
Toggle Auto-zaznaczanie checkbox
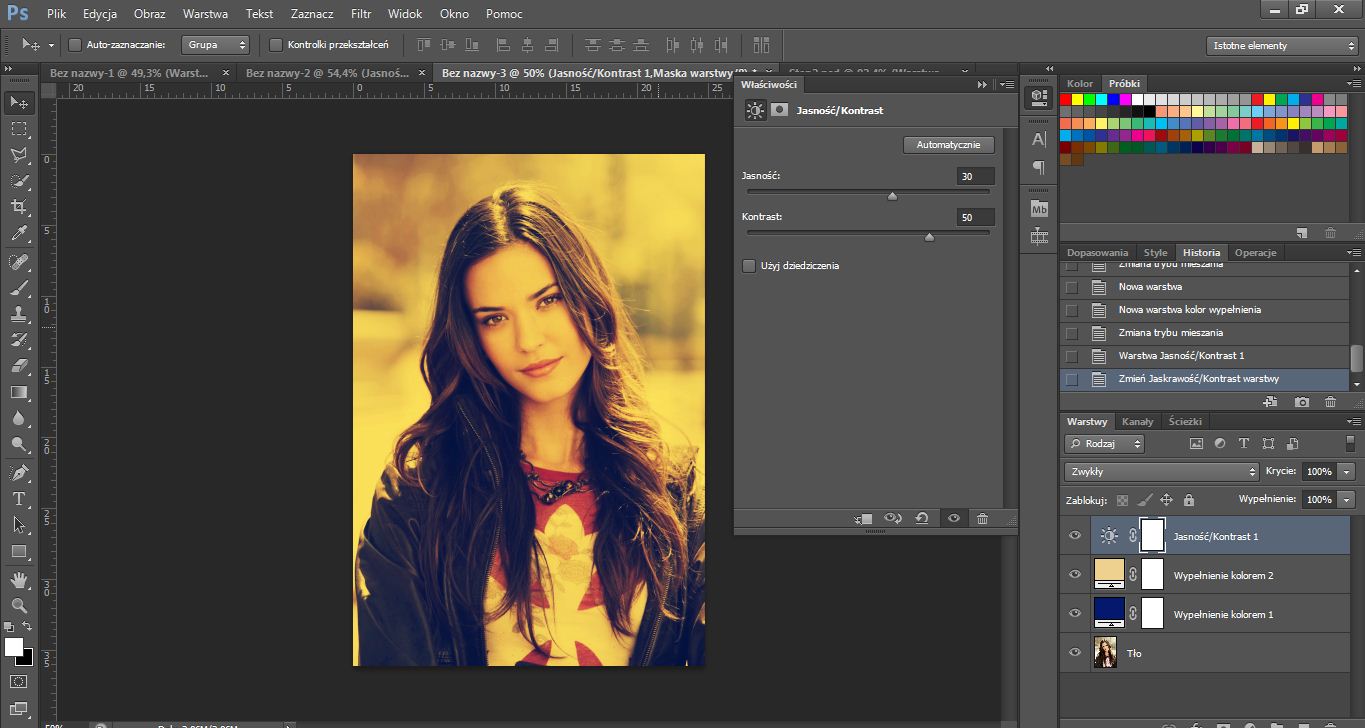(x=74, y=45)
